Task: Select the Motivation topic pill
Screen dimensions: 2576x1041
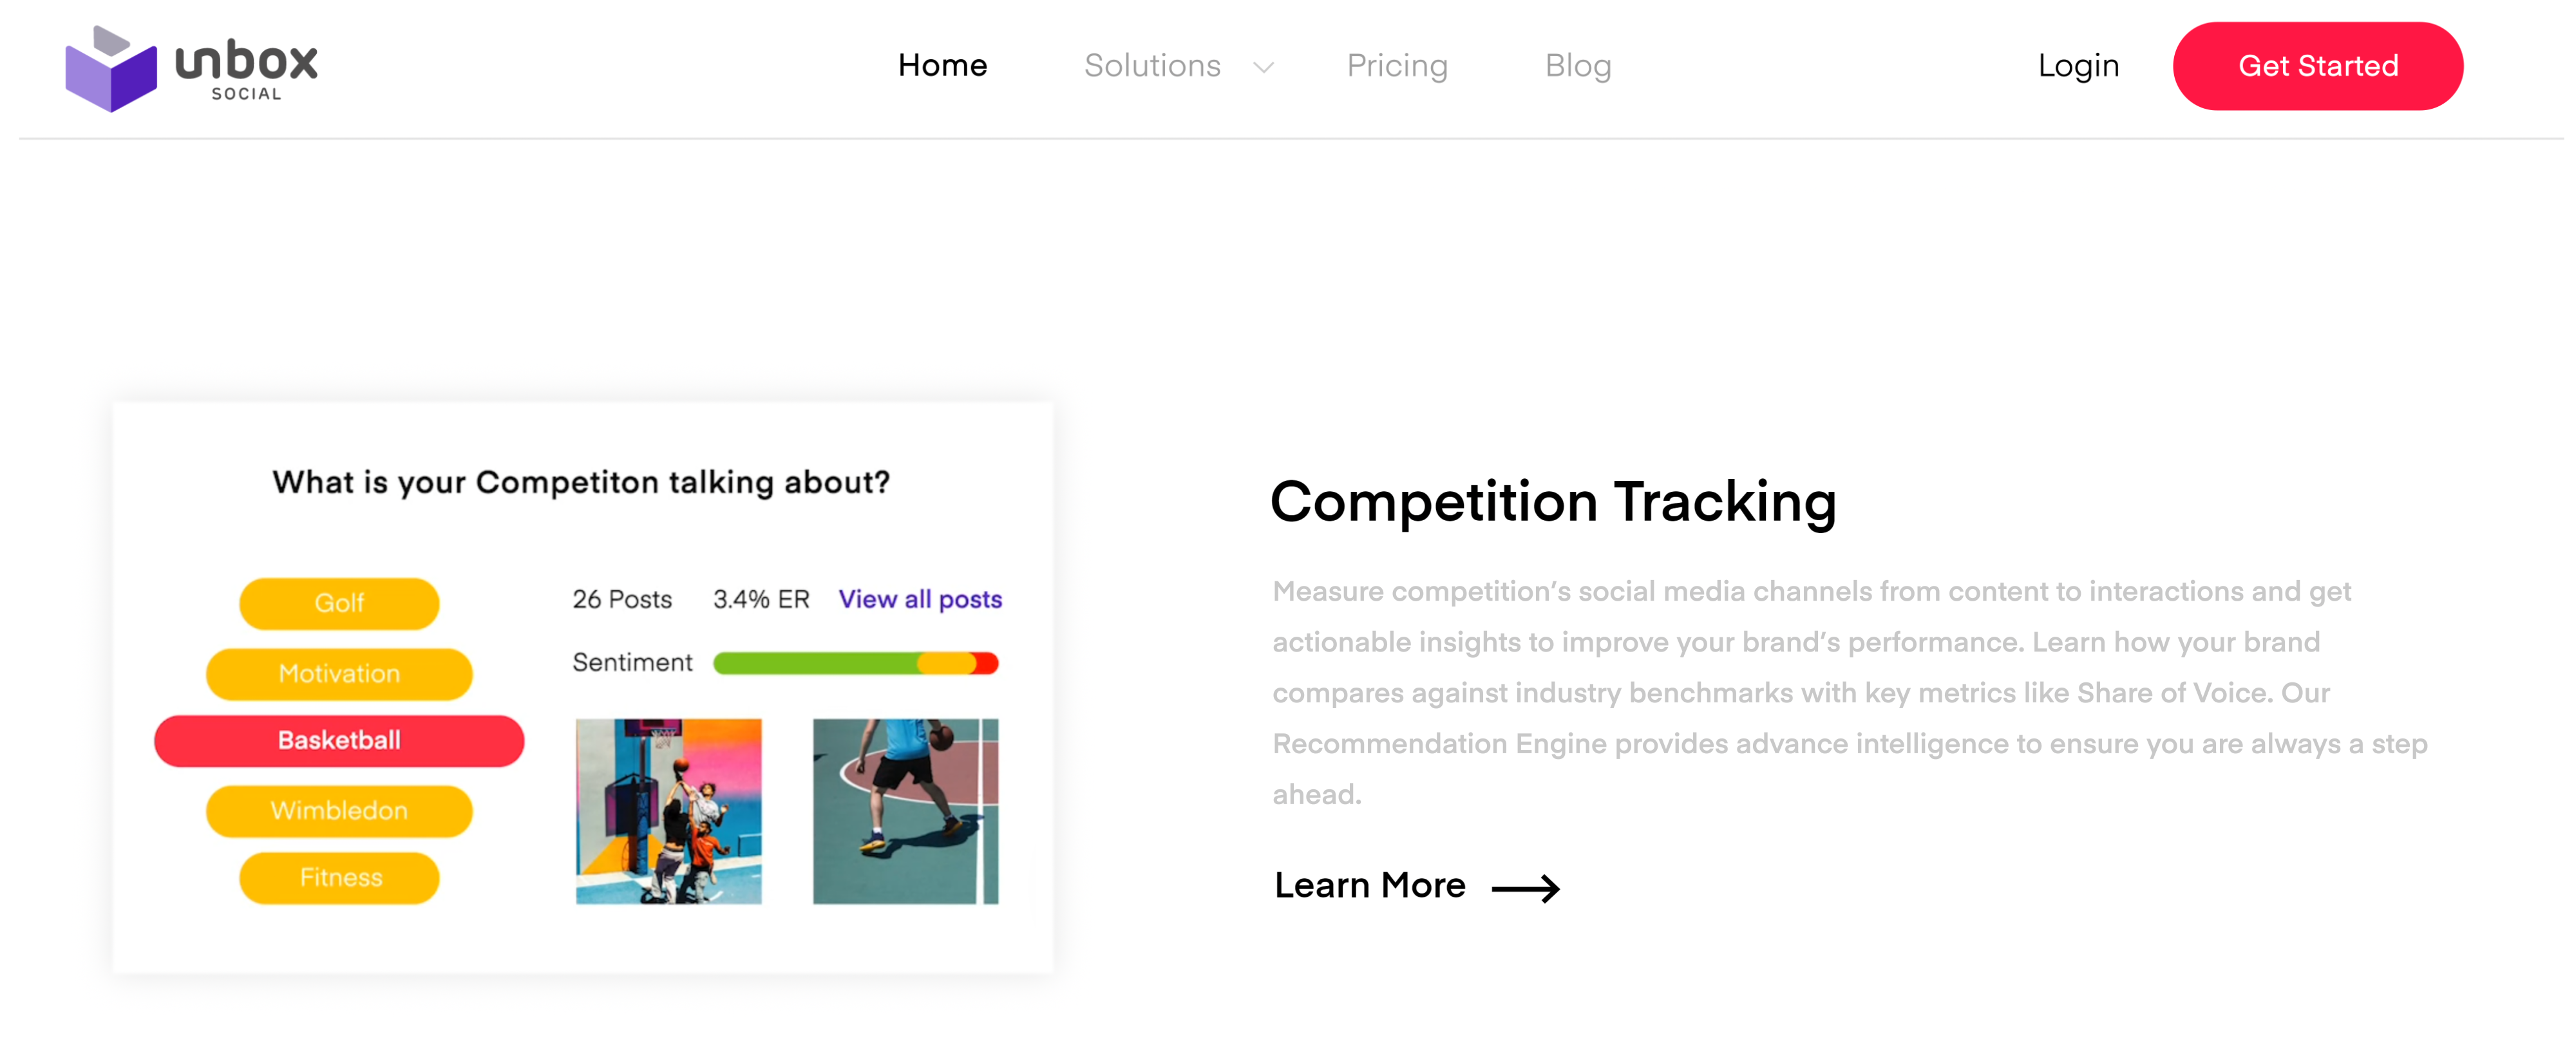Action: pyautogui.click(x=339, y=673)
